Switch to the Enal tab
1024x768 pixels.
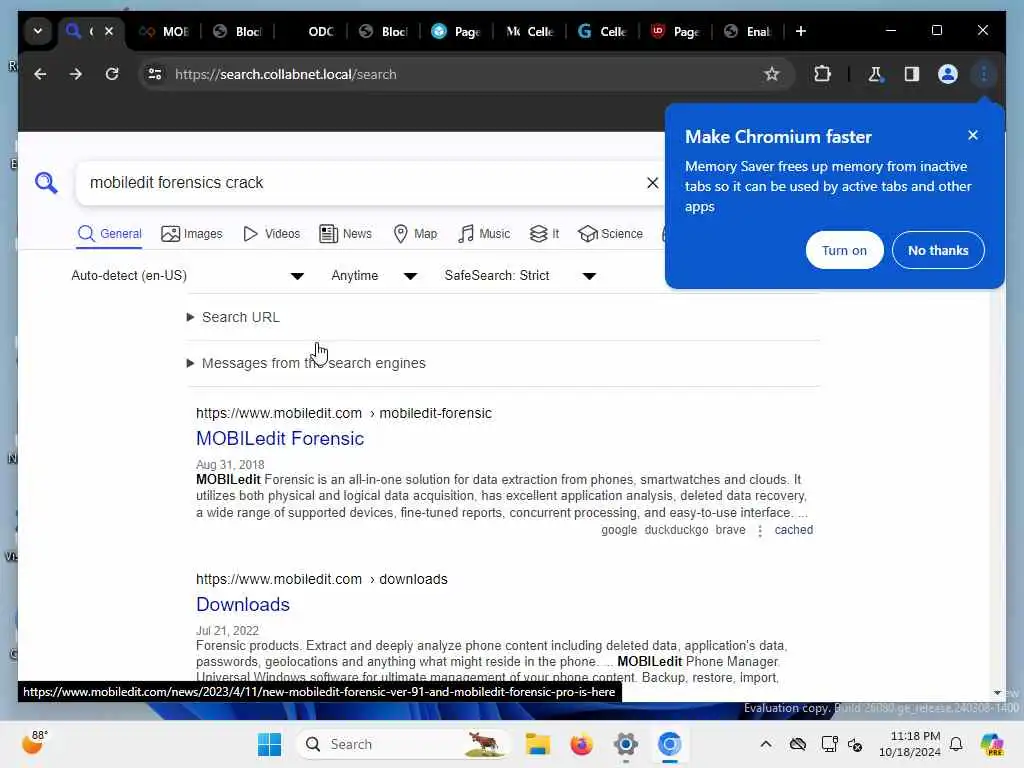[748, 31]
